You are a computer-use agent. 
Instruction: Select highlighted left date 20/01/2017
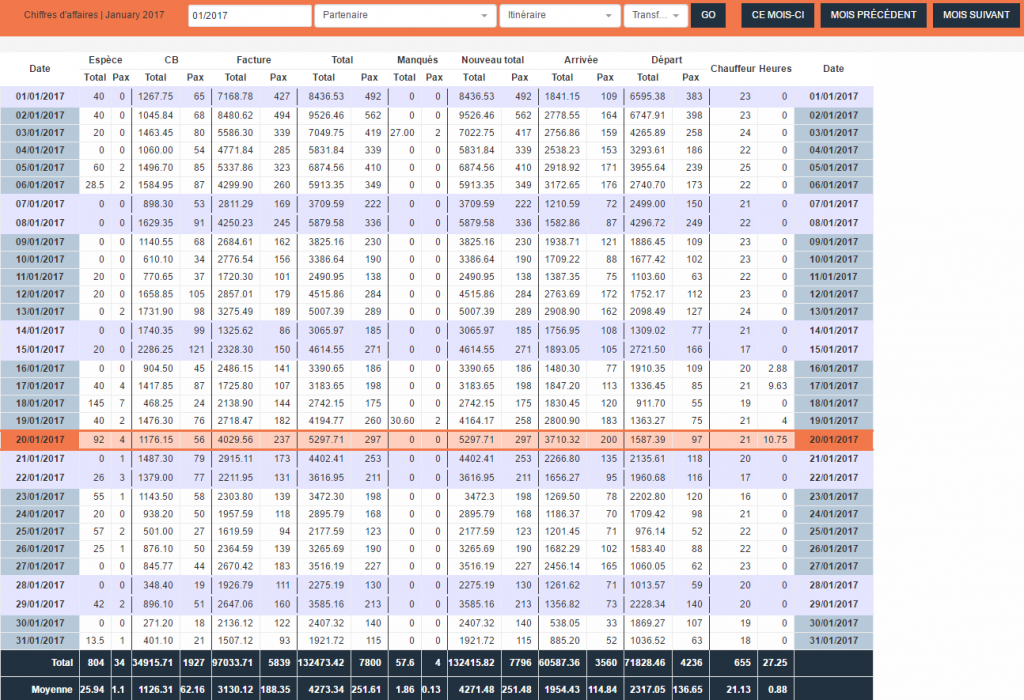[x=40, y=439]
